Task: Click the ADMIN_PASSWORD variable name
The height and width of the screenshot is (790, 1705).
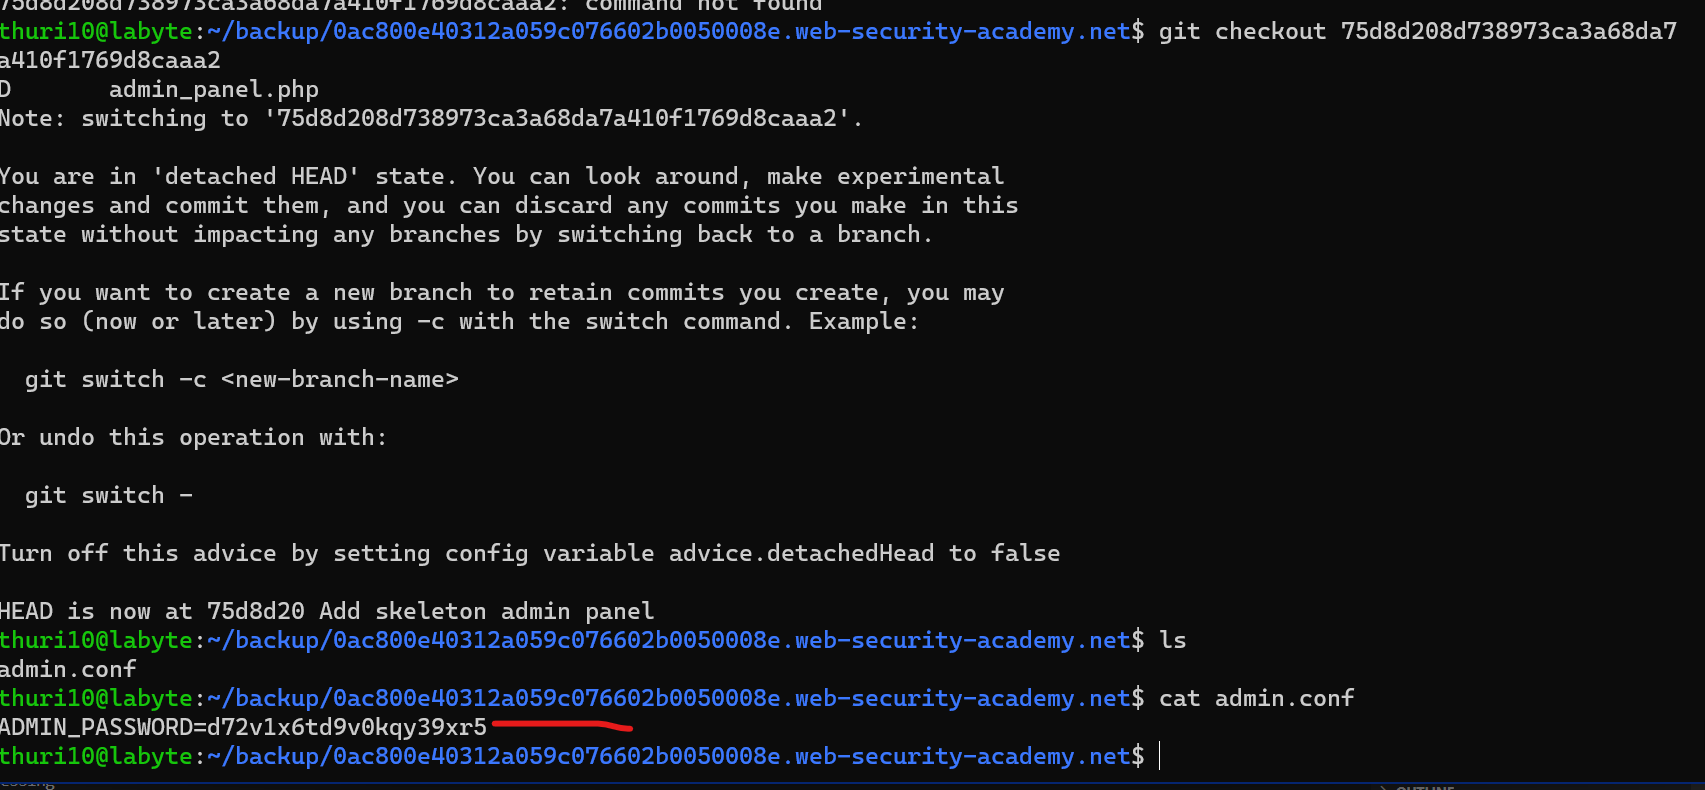Action: coord(97,727)
